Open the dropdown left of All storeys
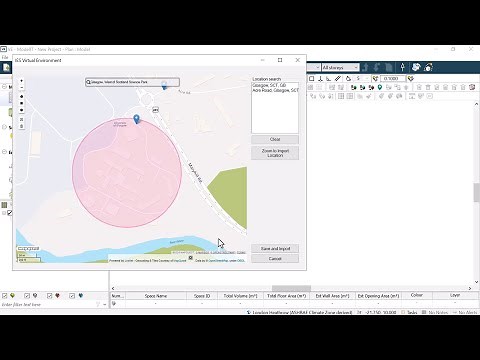Image resolution: width=480 pixels, height=360 pixels. click(x=314, y=68)
